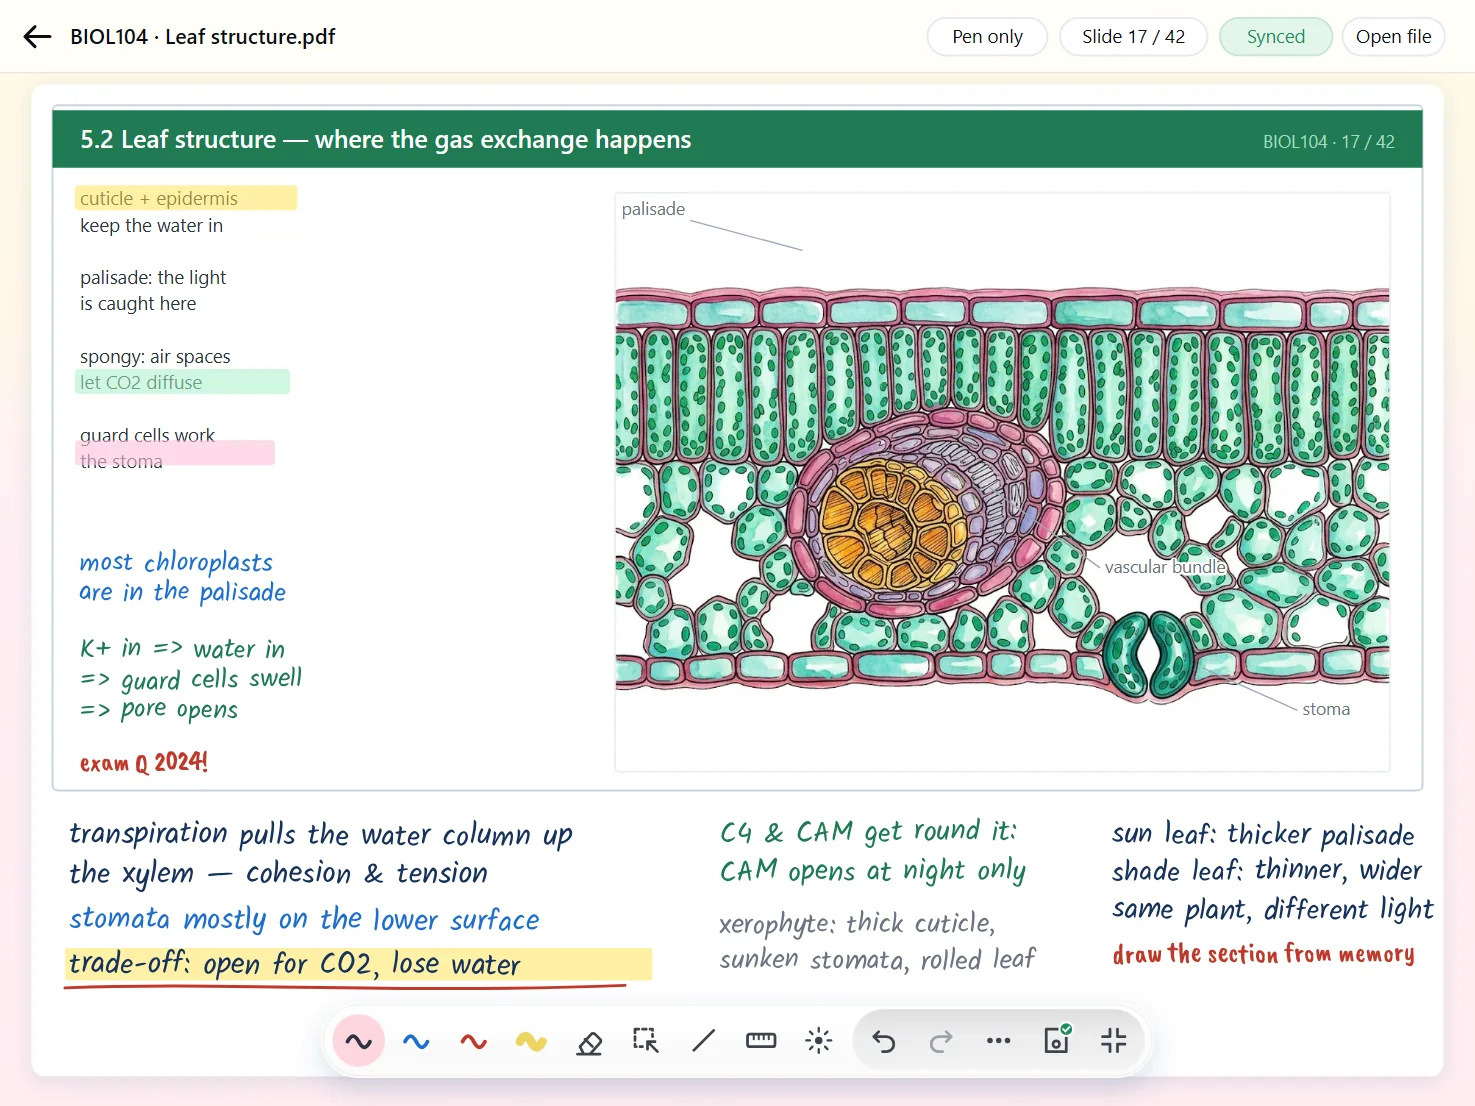Select the black pen tool
Image resolution: width=1475 pixels, height=1106 pixels.
coord(359,1041)
